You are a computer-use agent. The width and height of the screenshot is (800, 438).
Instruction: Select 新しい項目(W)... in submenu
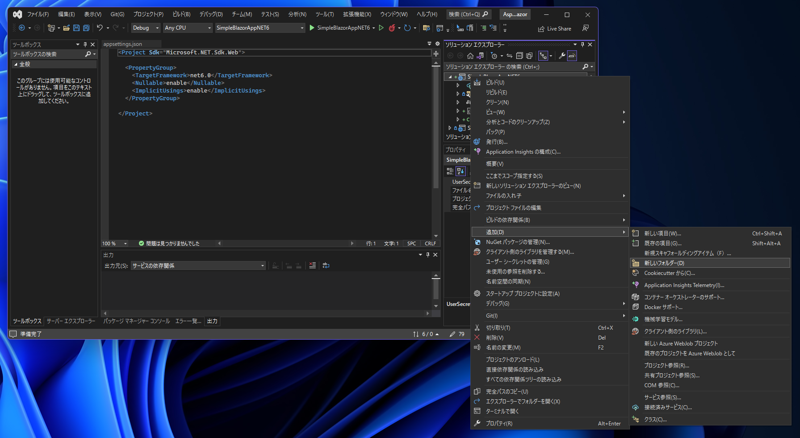(x=710, y=234)
